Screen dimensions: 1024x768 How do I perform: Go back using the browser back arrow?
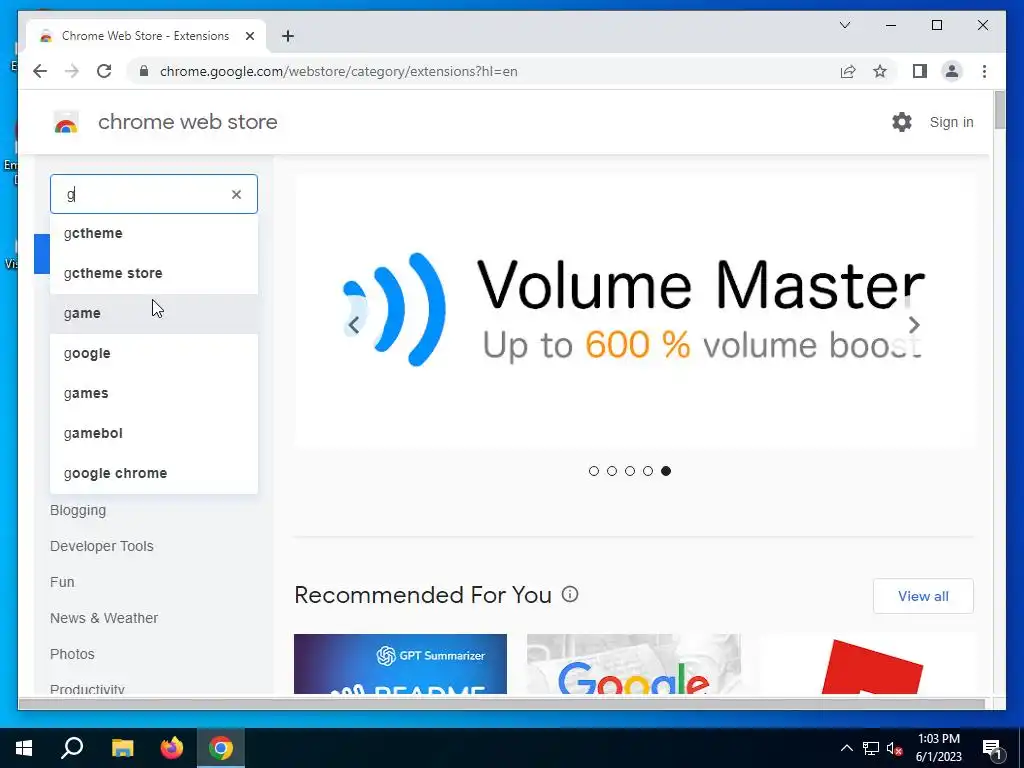[40, 71]
